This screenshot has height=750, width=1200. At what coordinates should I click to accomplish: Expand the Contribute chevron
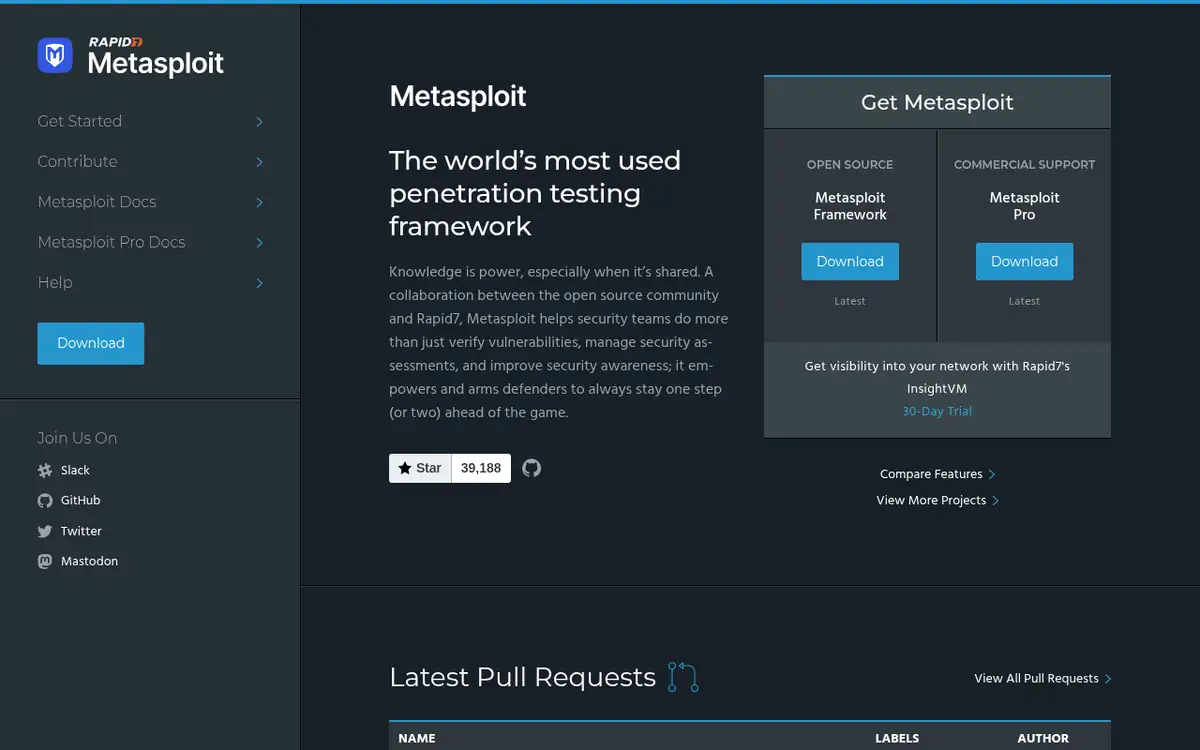pyautogui.click(x=259, y=162)
